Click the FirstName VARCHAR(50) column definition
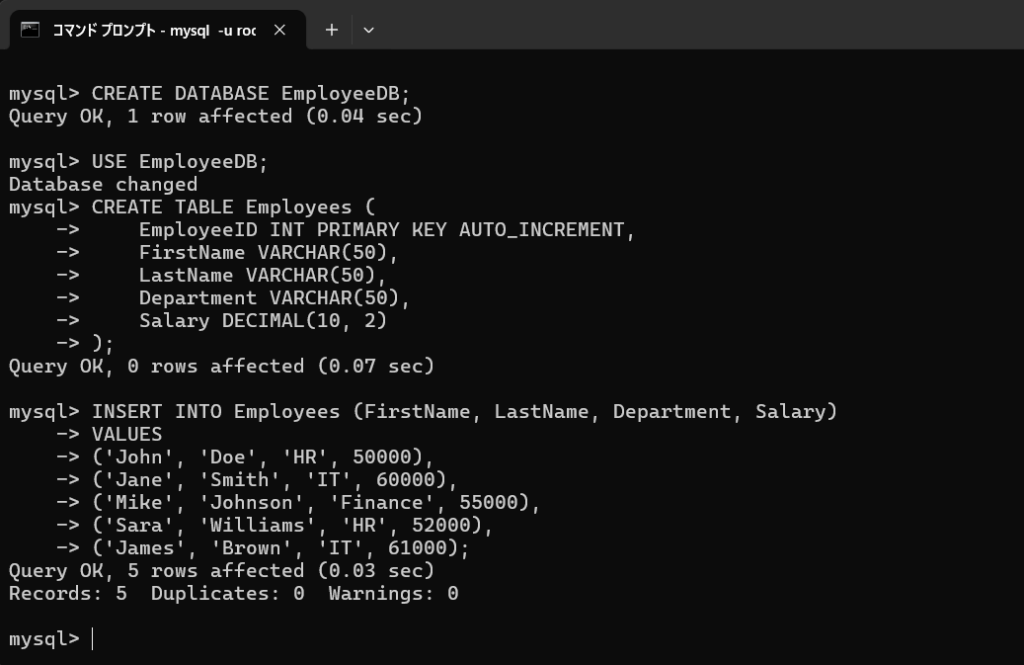The height and width of the screenshot is (665, 1024). click(x=268, y=253)
